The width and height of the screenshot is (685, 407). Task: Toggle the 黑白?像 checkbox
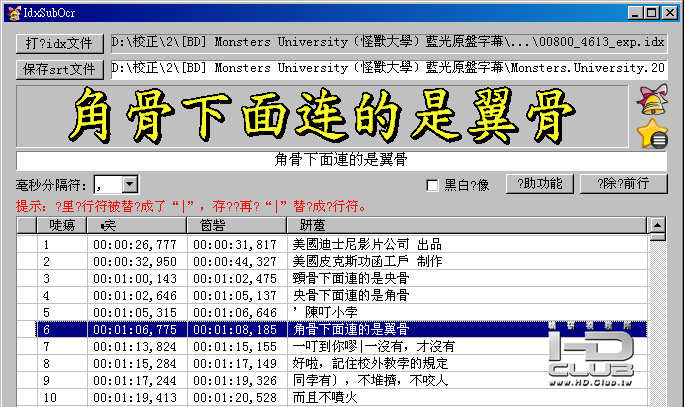432,185
